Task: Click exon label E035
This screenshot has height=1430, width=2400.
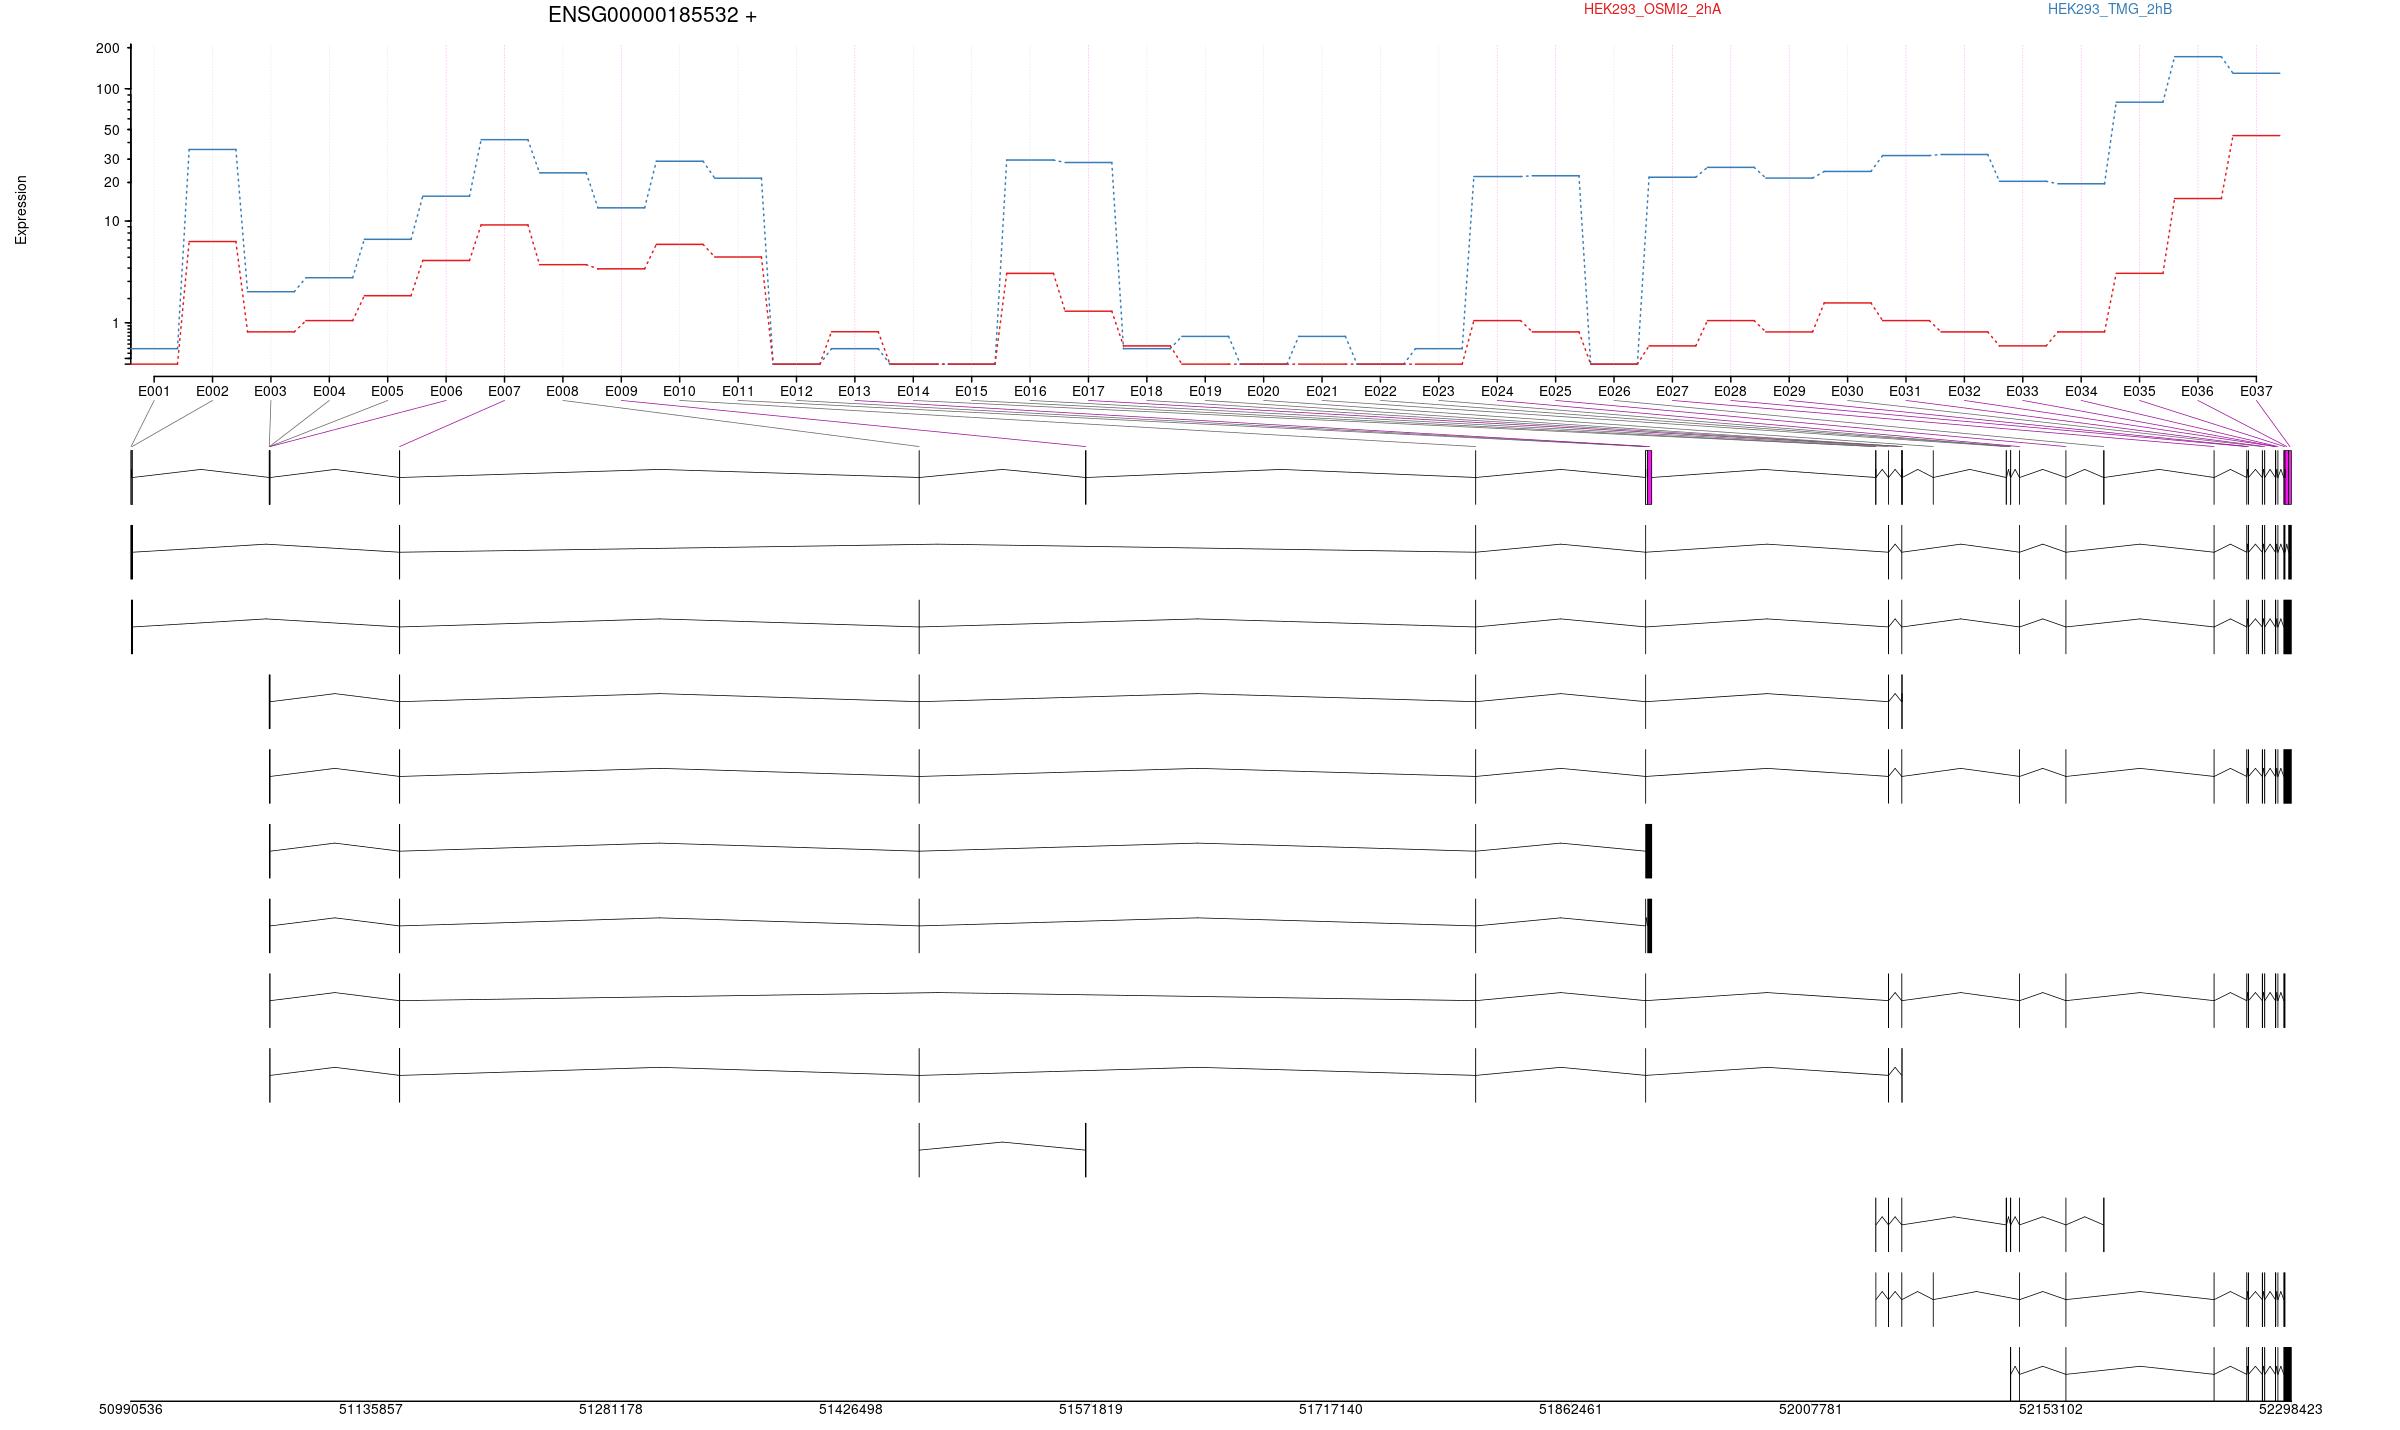Action: pos(2139,391)
